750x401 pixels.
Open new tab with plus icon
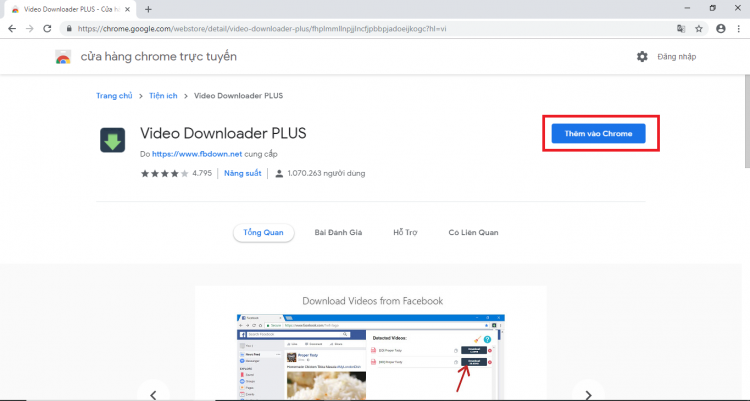(x=148, y=9)
